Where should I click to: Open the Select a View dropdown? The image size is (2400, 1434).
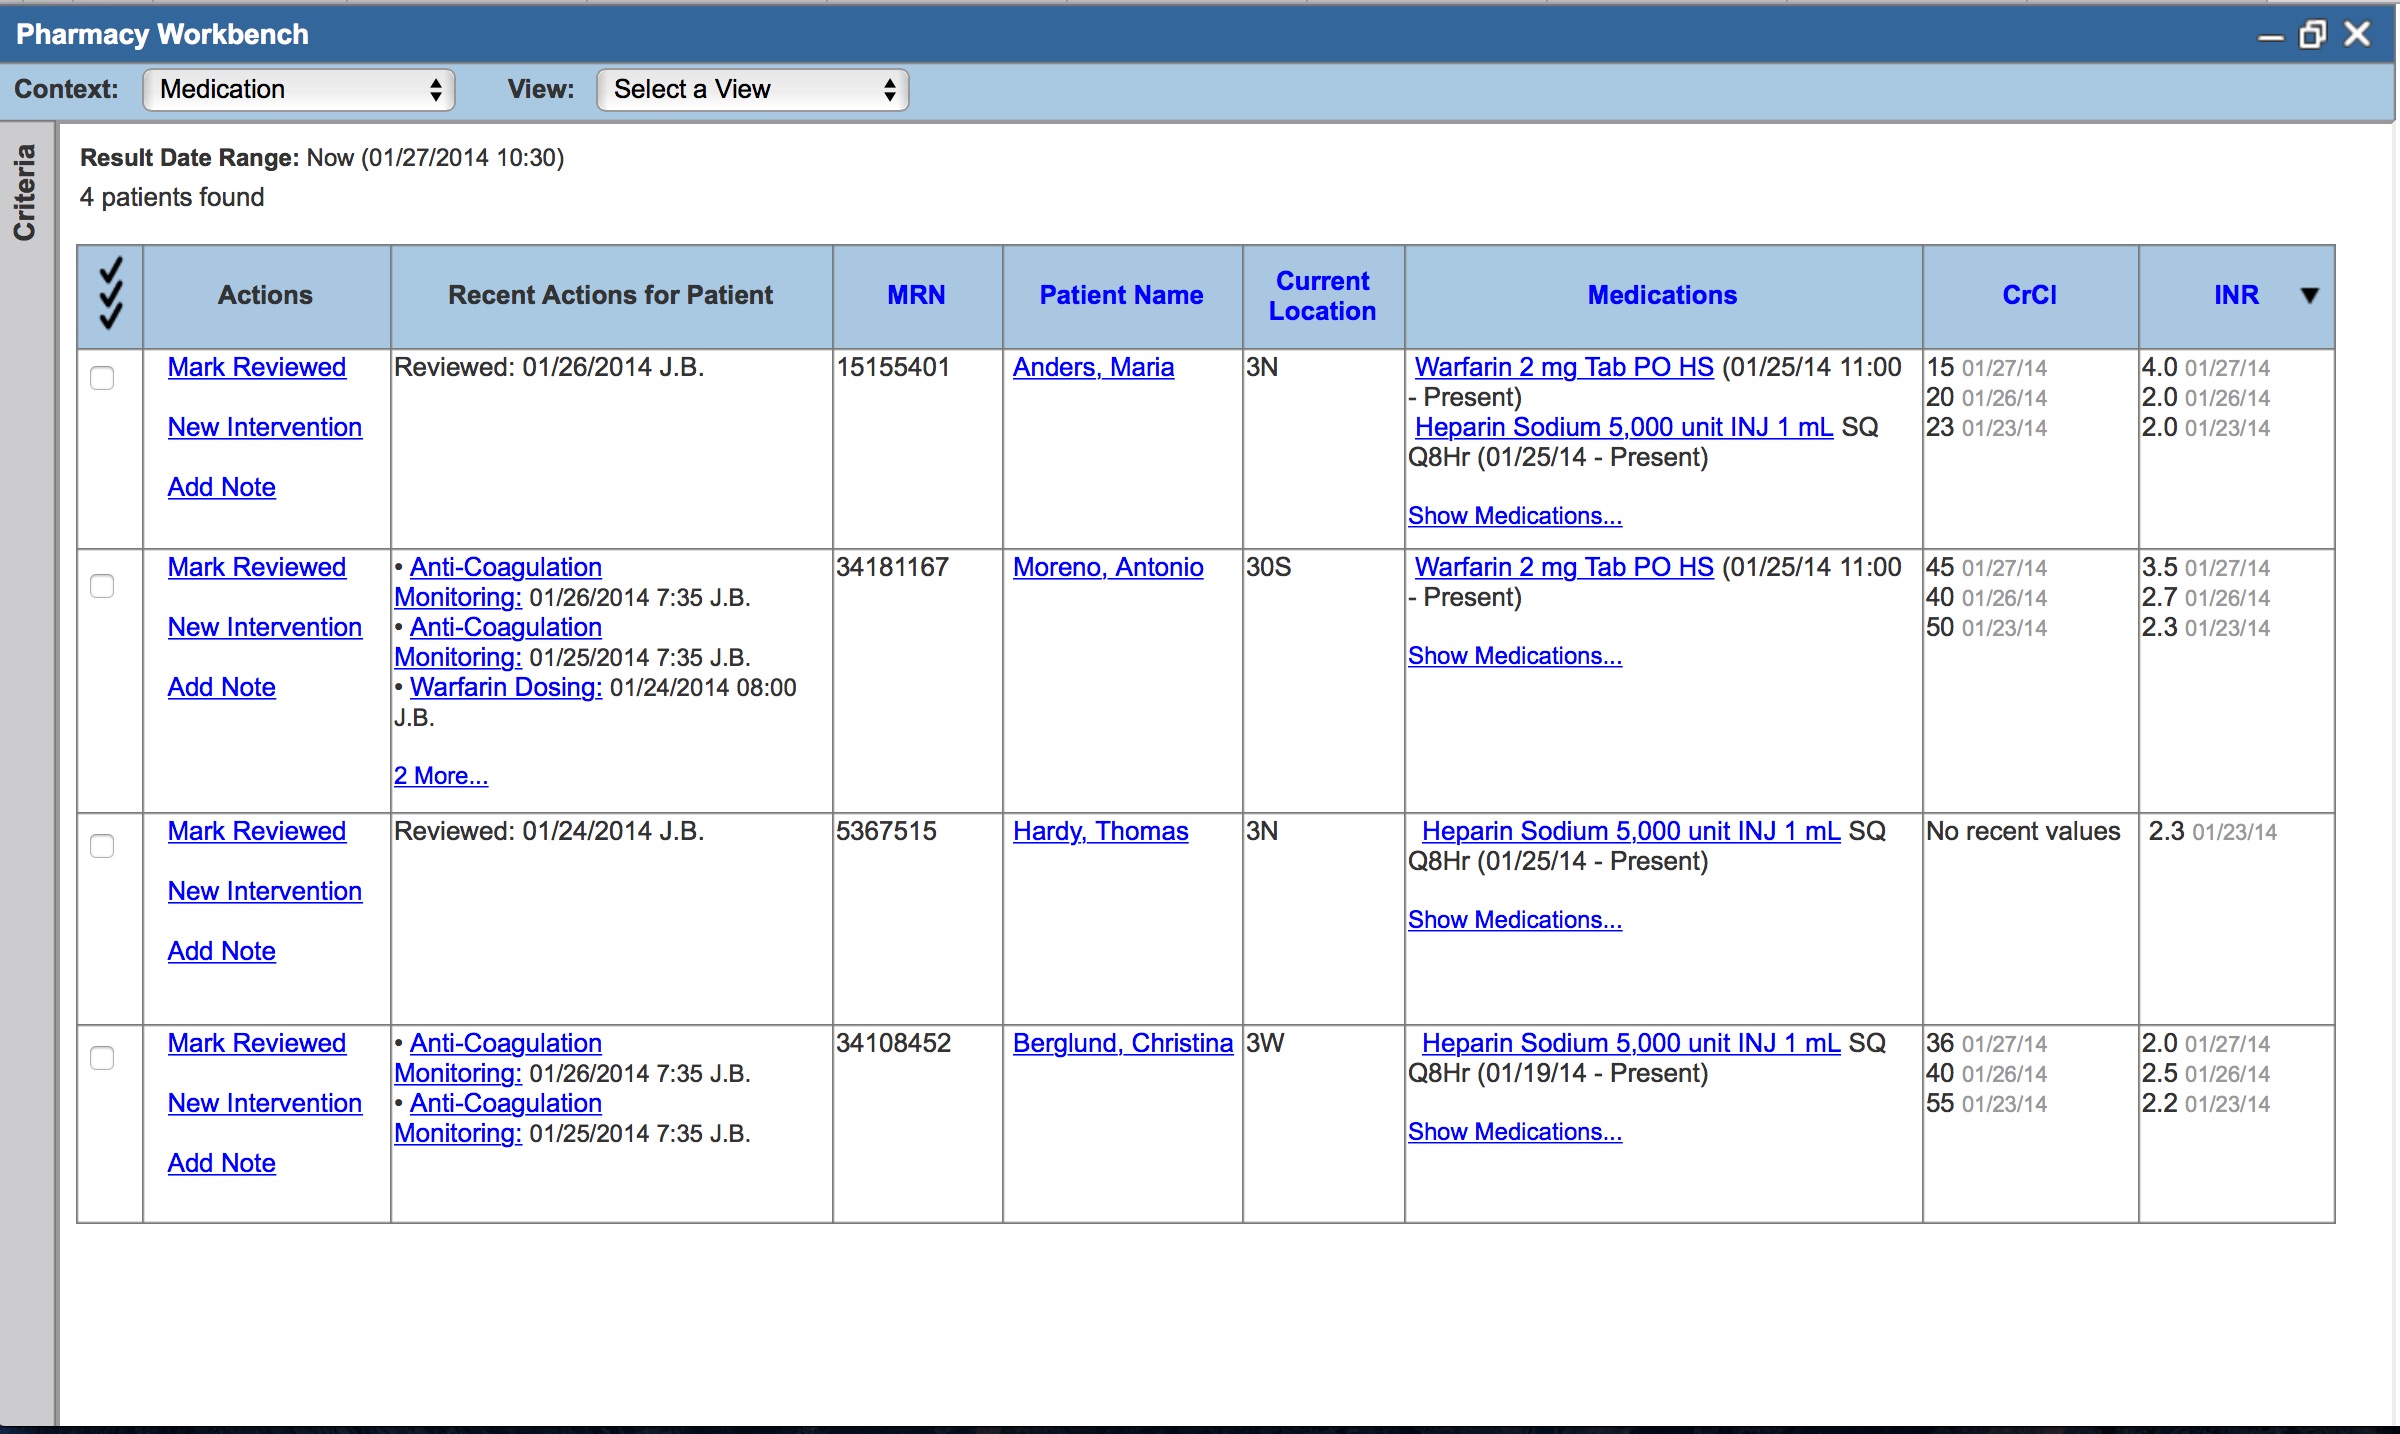coord(753,90)
